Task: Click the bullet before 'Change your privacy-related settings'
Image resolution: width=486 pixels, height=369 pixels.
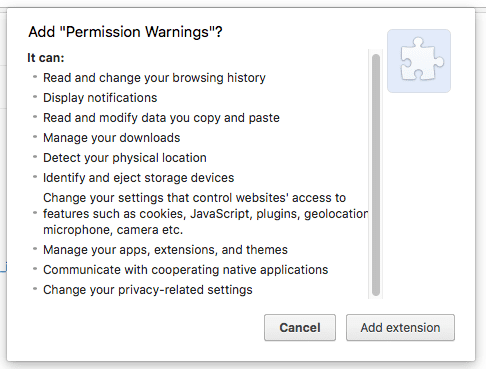Action: pos(35,289)
